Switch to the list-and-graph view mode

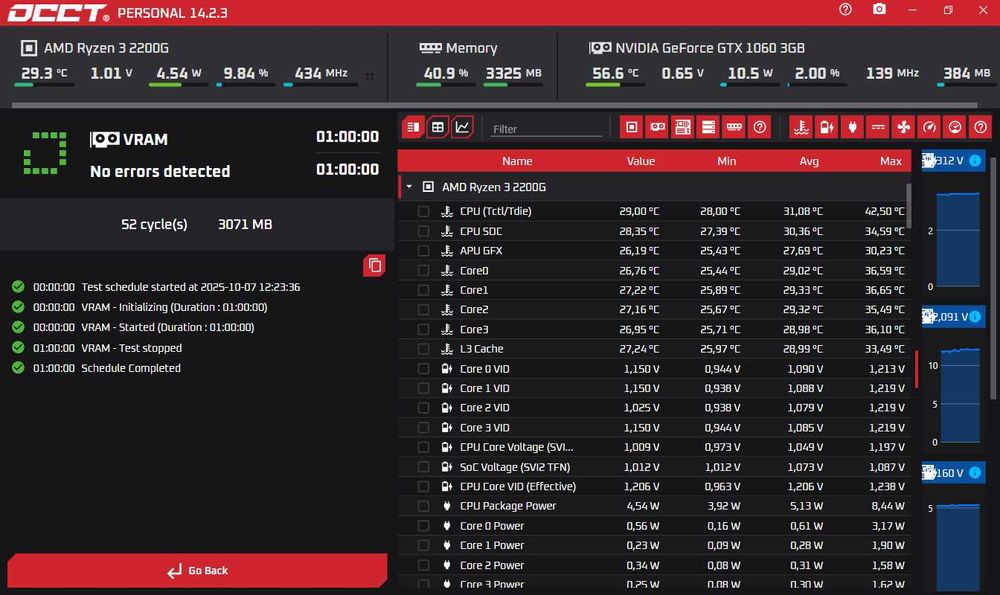point(413,128)
